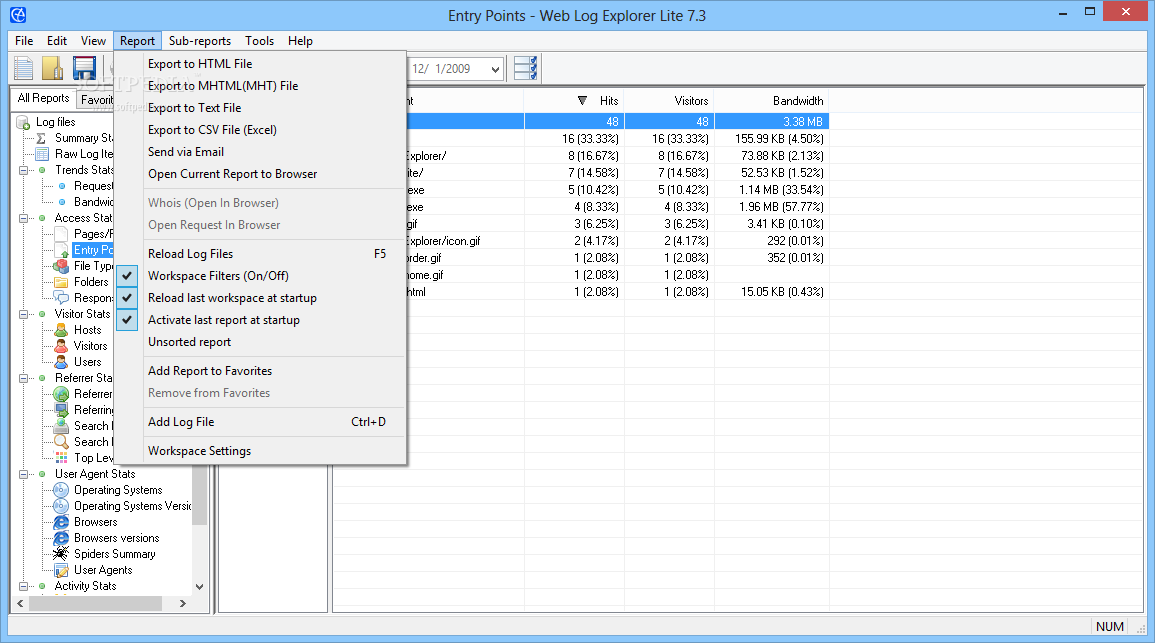
Task: Click the Referrer globe icon
Action: point(62,394)
